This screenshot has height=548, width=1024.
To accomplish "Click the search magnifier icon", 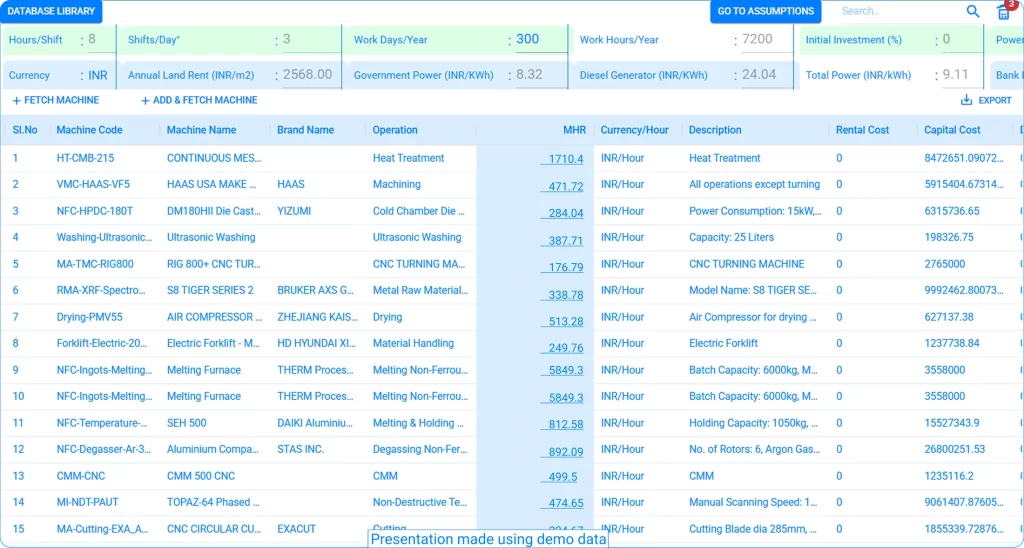I will tap(973, 12).
